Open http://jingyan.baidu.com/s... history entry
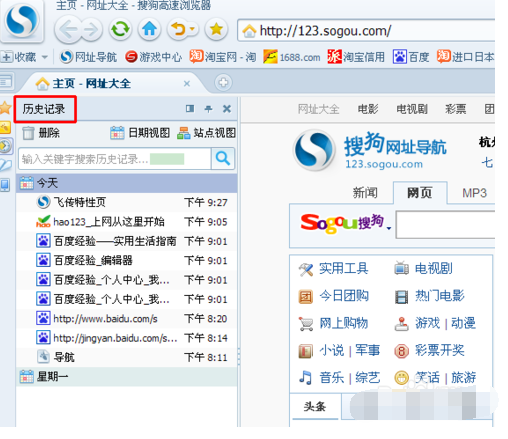 click(127, 338)
